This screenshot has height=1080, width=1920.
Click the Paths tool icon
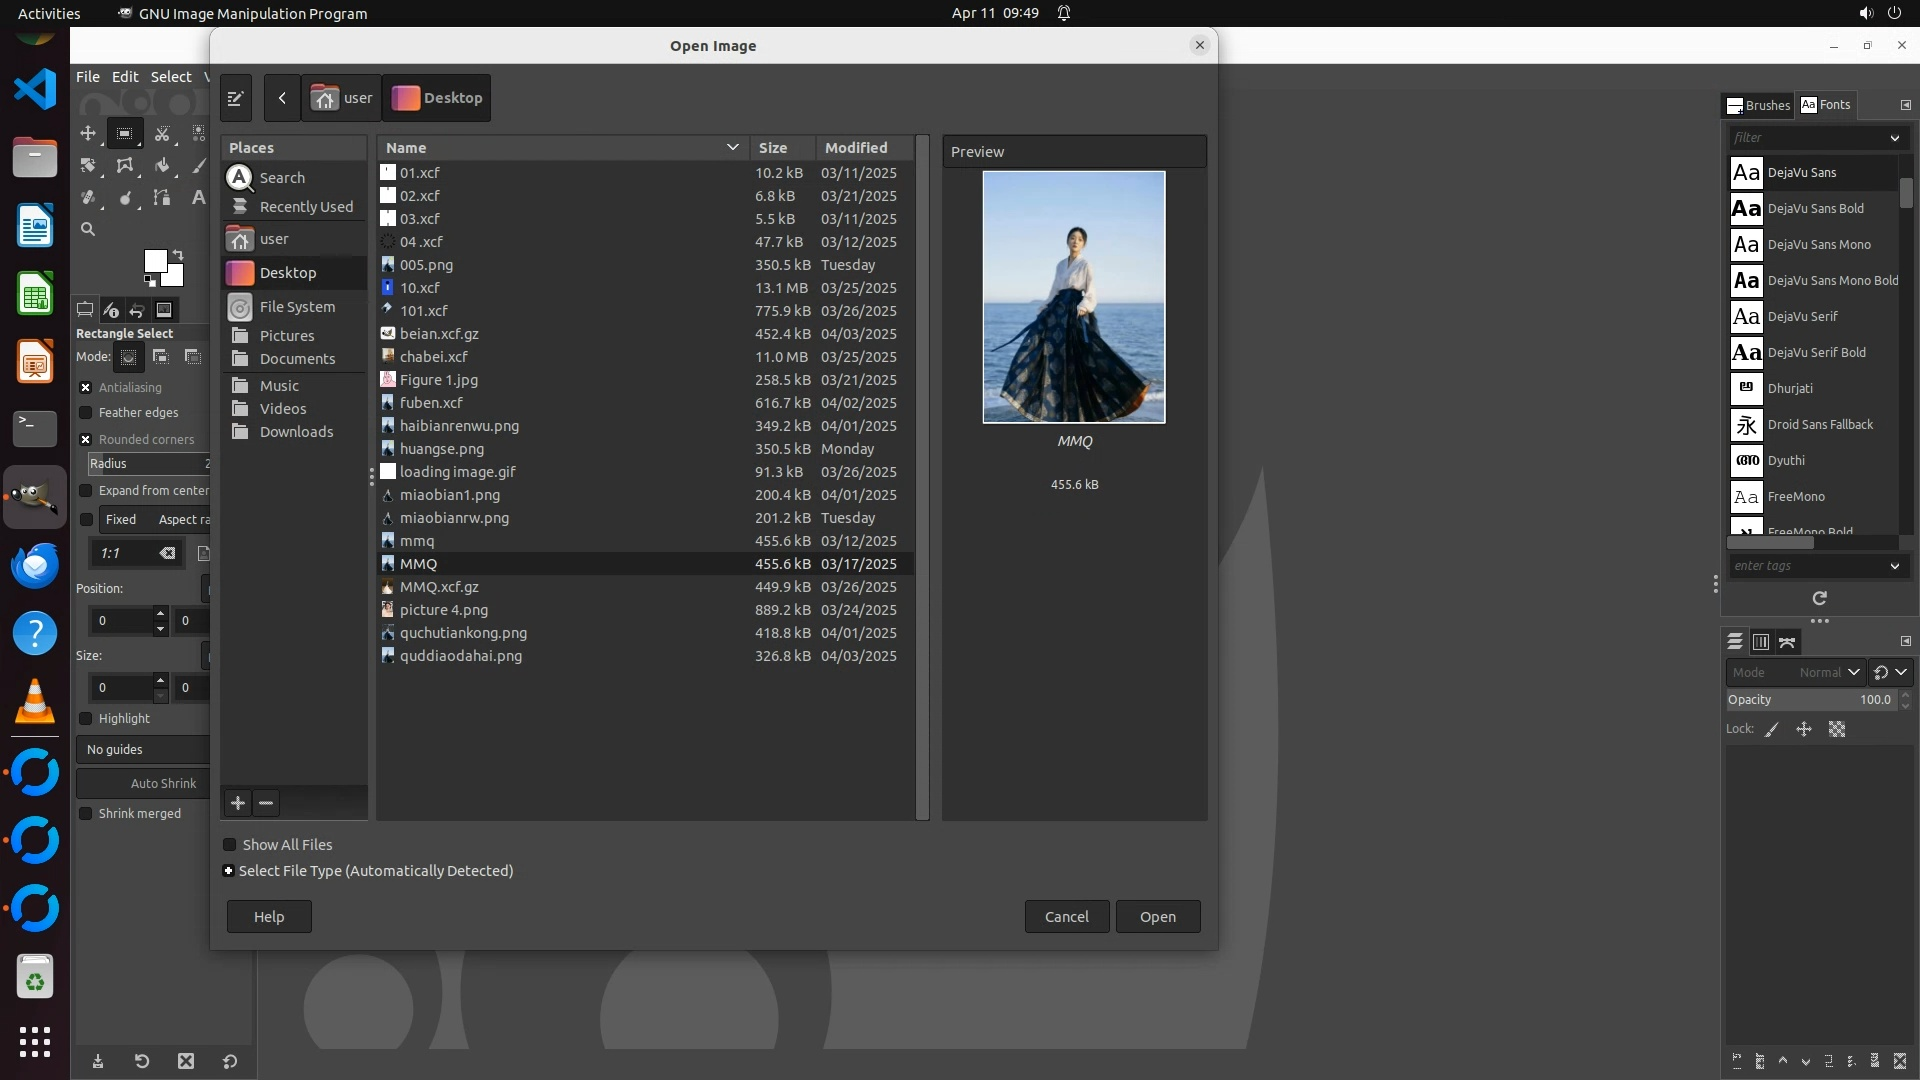point(162,198)
